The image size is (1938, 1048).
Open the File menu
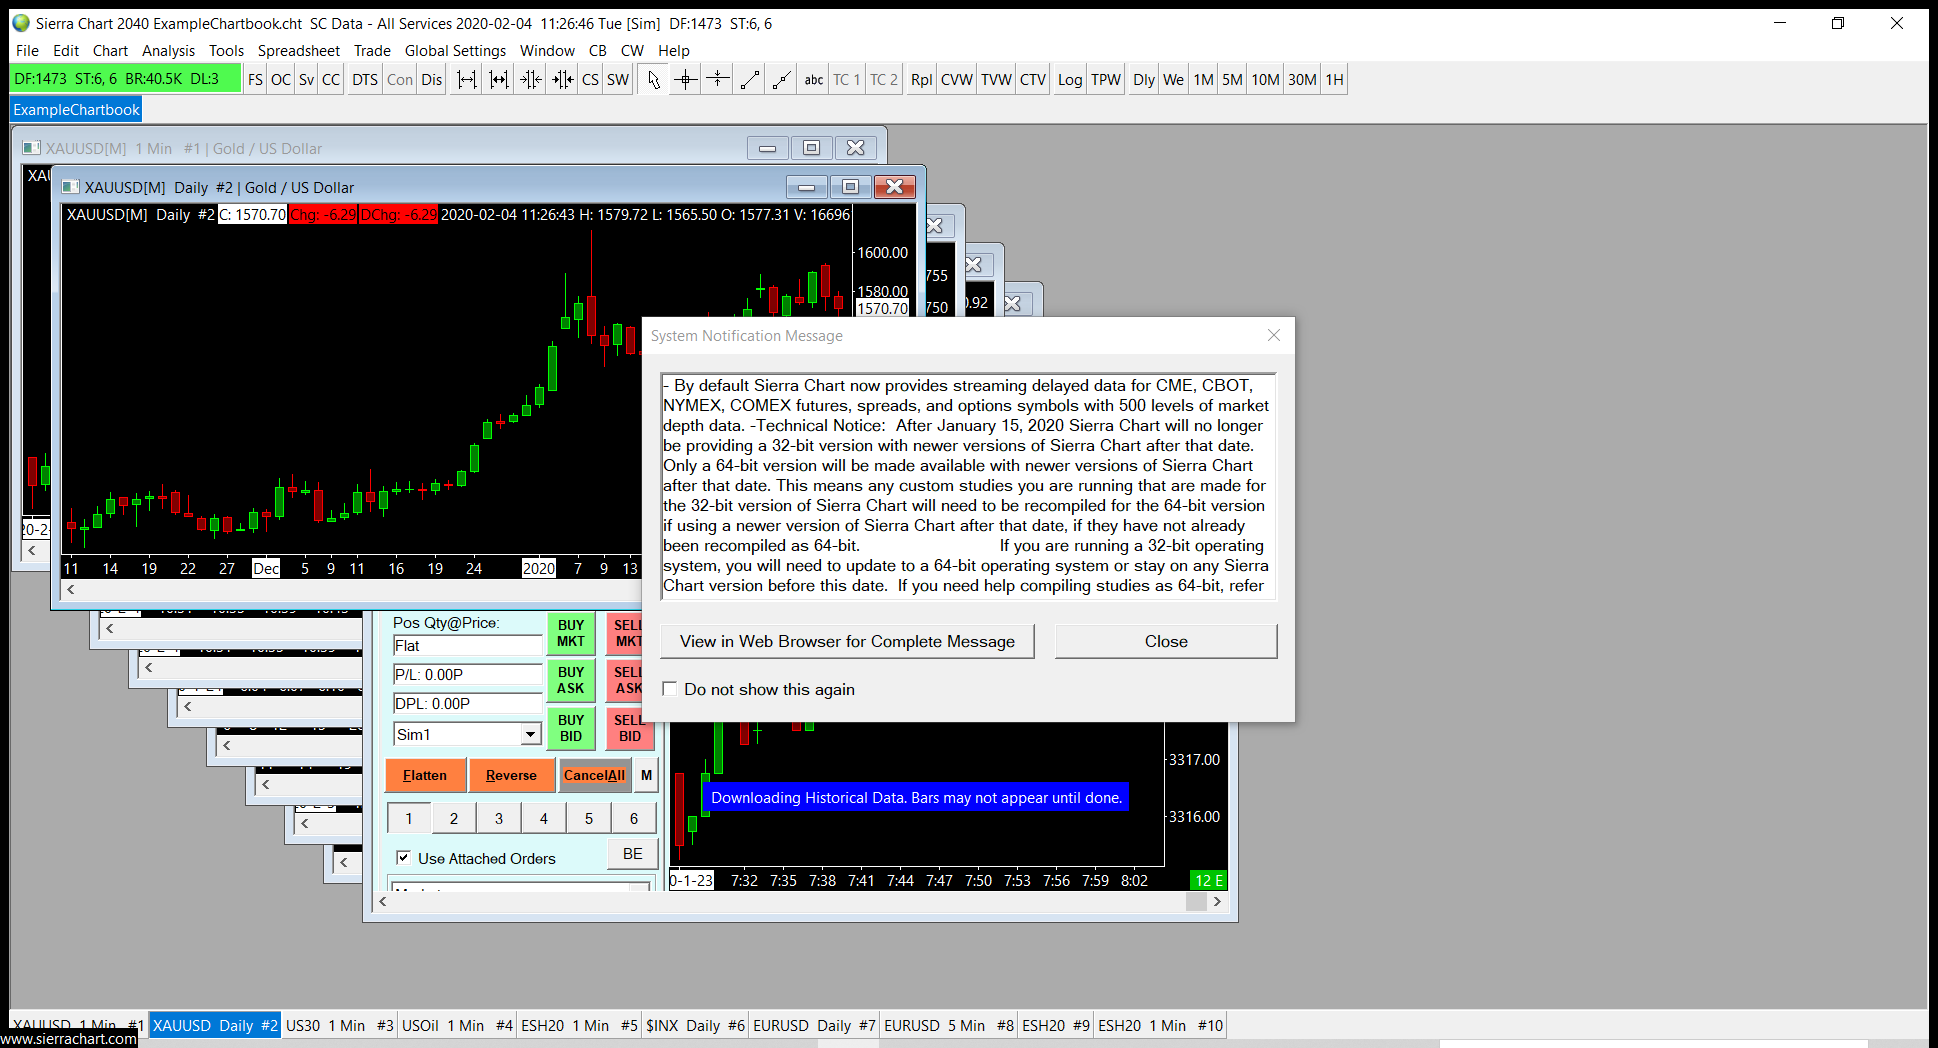click(27, 51)
